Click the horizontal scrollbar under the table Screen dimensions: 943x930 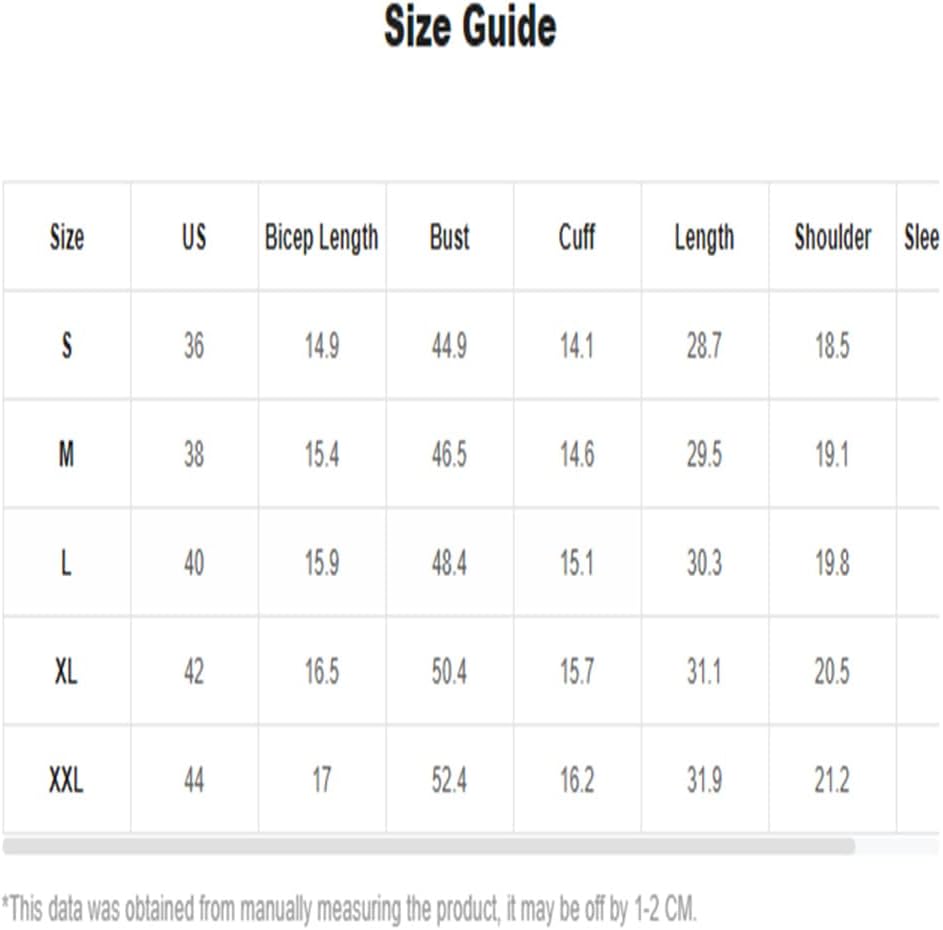click(429, 846)
